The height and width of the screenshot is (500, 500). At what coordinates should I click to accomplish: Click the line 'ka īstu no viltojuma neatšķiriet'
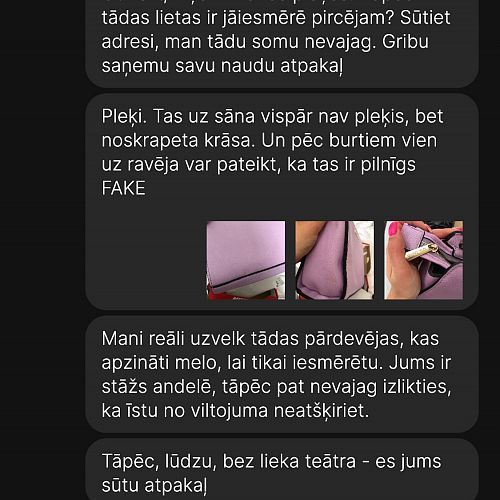click(x=235, y=410)
